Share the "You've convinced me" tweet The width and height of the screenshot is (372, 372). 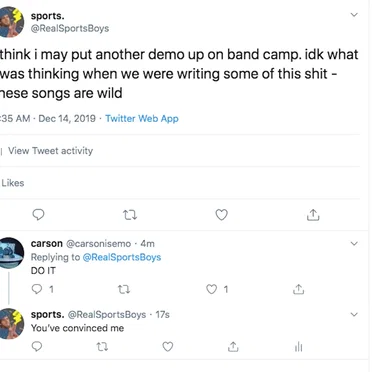(233, 347)
